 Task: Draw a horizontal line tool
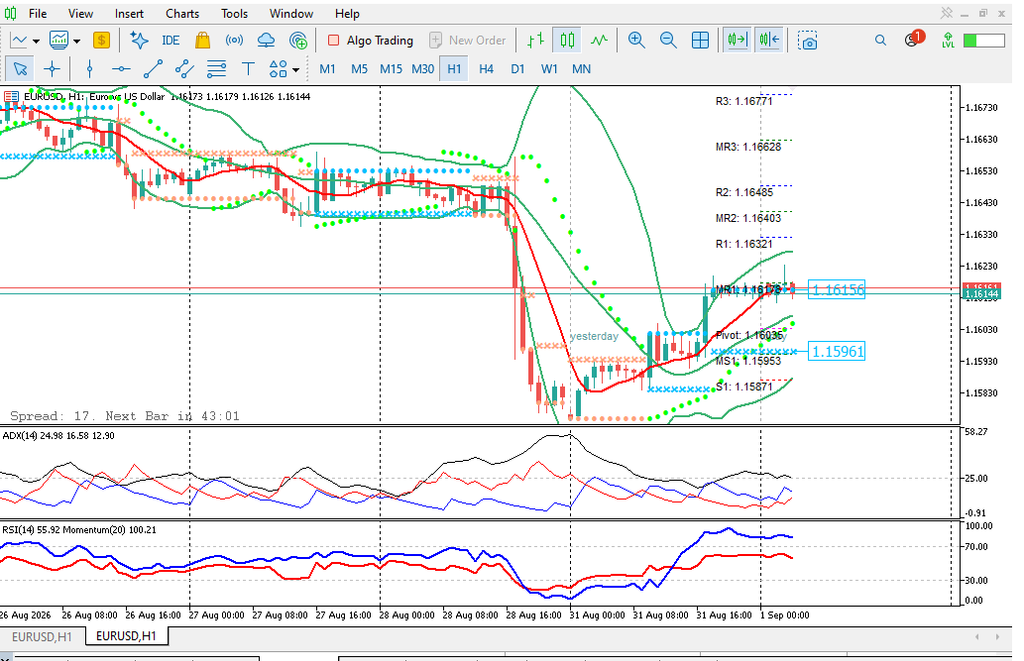(121, 69)
